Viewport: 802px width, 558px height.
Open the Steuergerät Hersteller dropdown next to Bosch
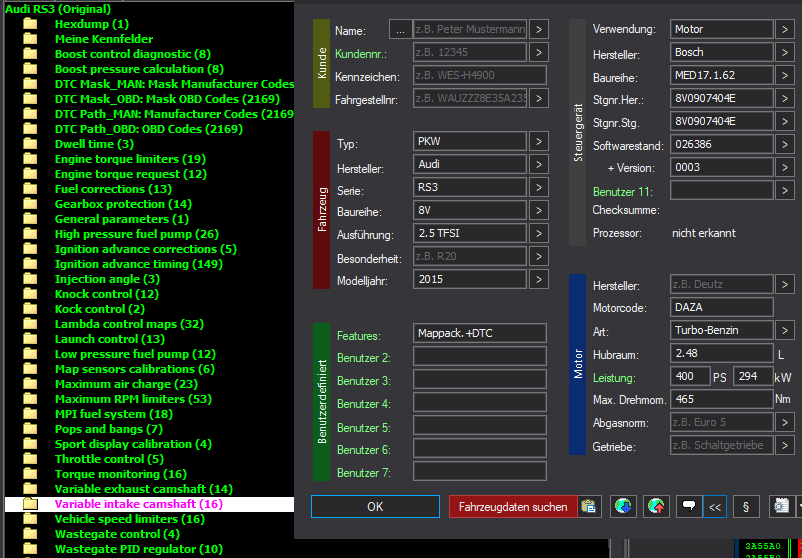click(x=785, y=52)
